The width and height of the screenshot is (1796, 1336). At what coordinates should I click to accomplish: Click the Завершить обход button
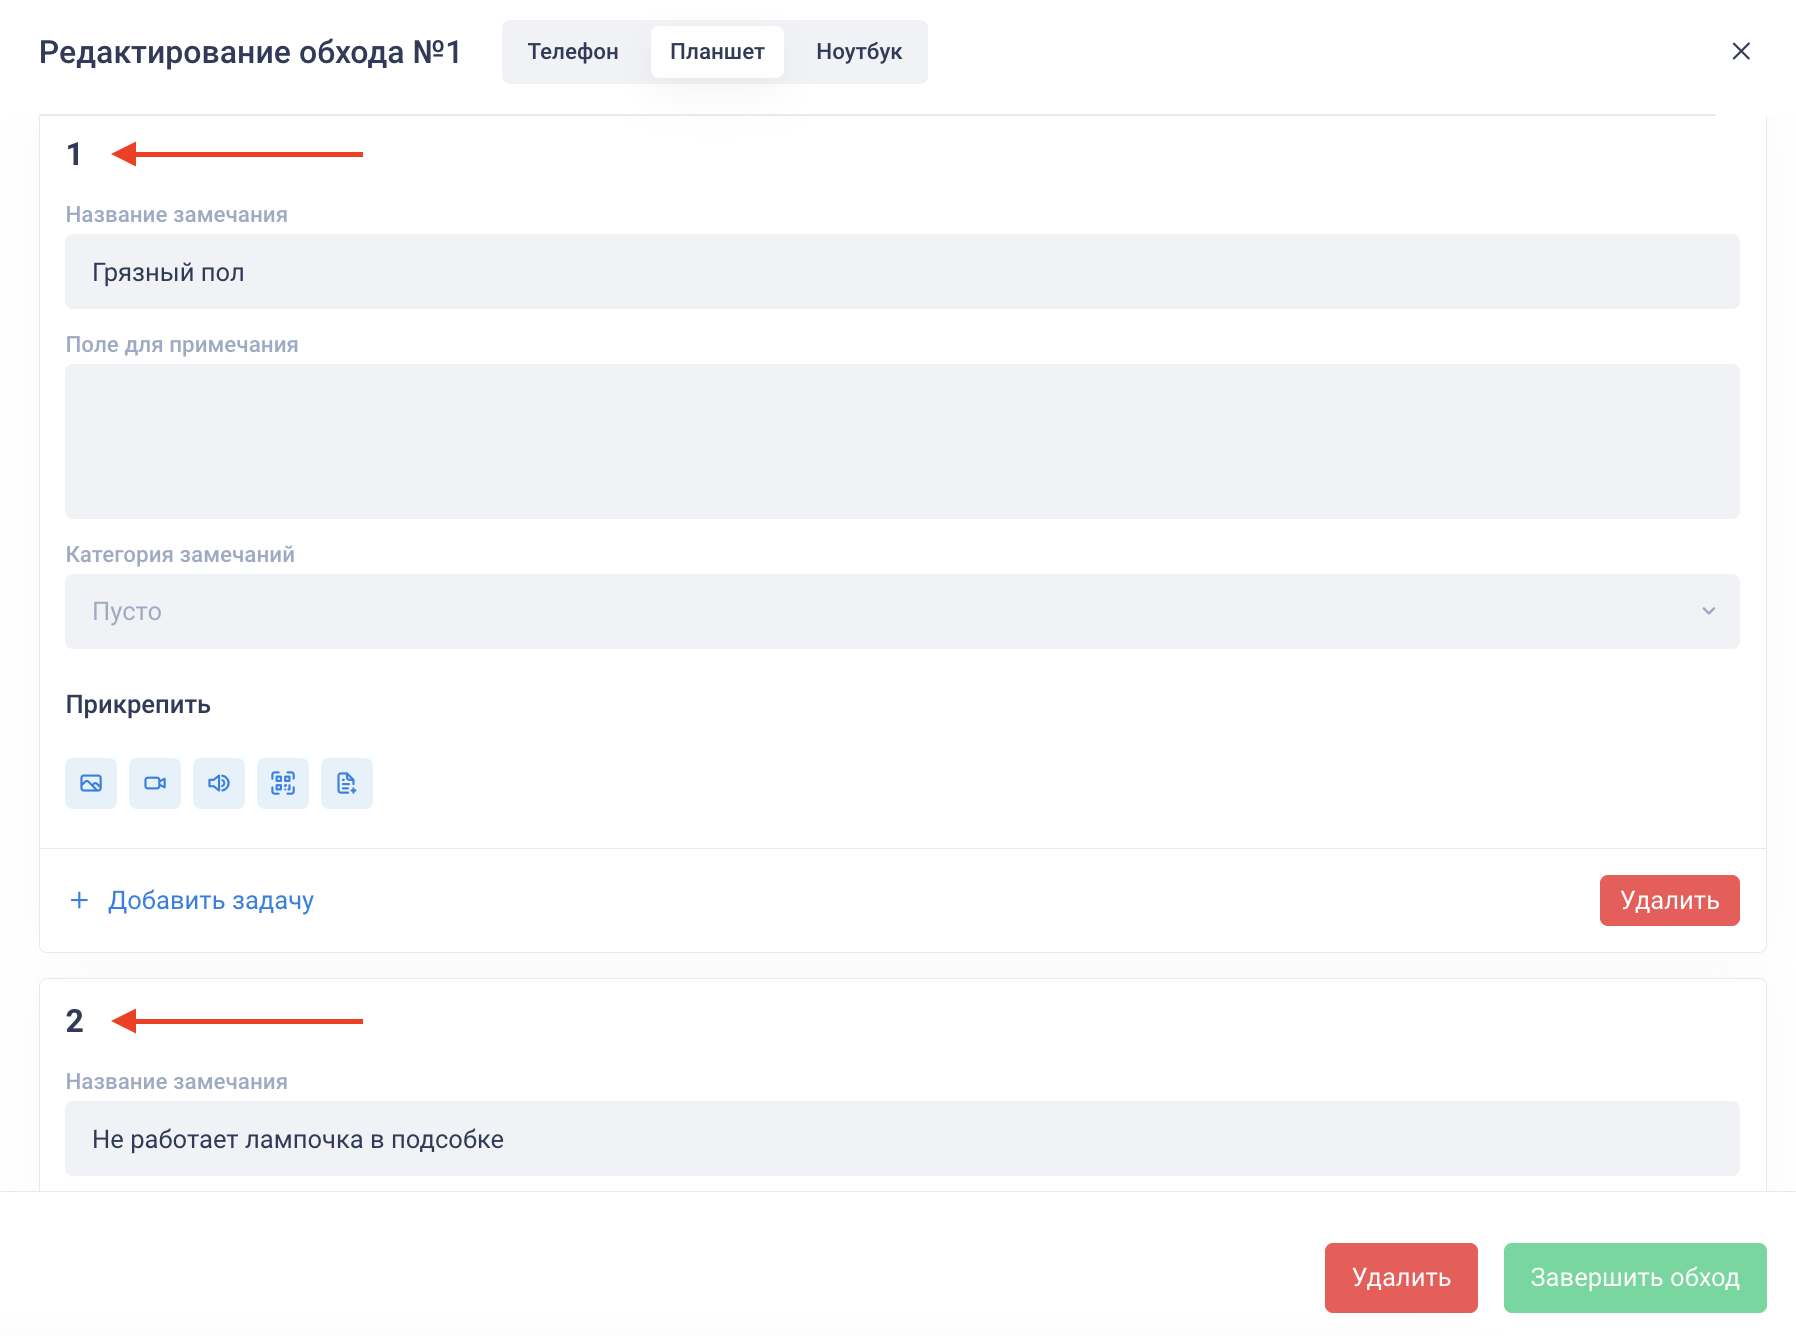(x=1634, y=1277)
